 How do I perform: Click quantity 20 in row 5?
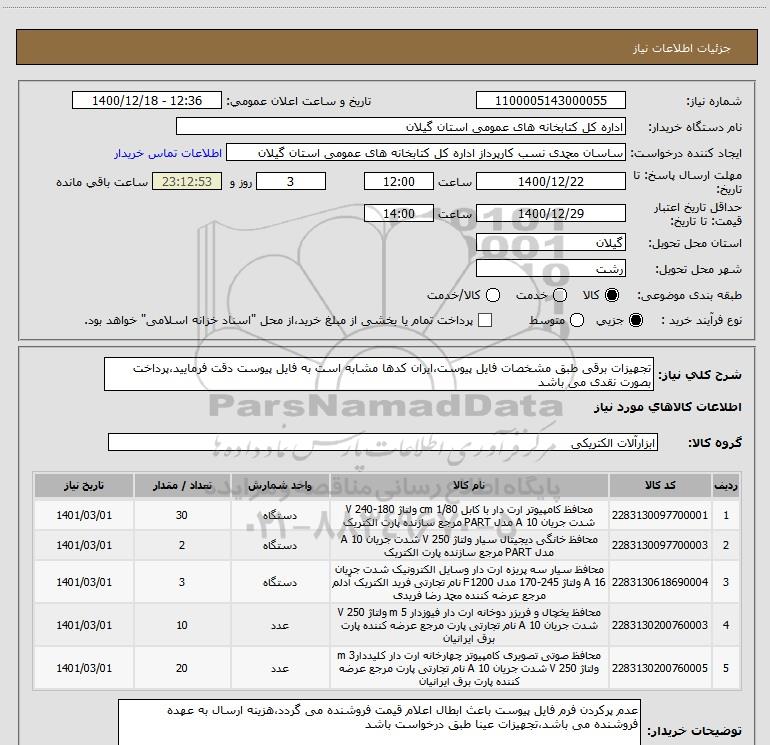point(182,668)
